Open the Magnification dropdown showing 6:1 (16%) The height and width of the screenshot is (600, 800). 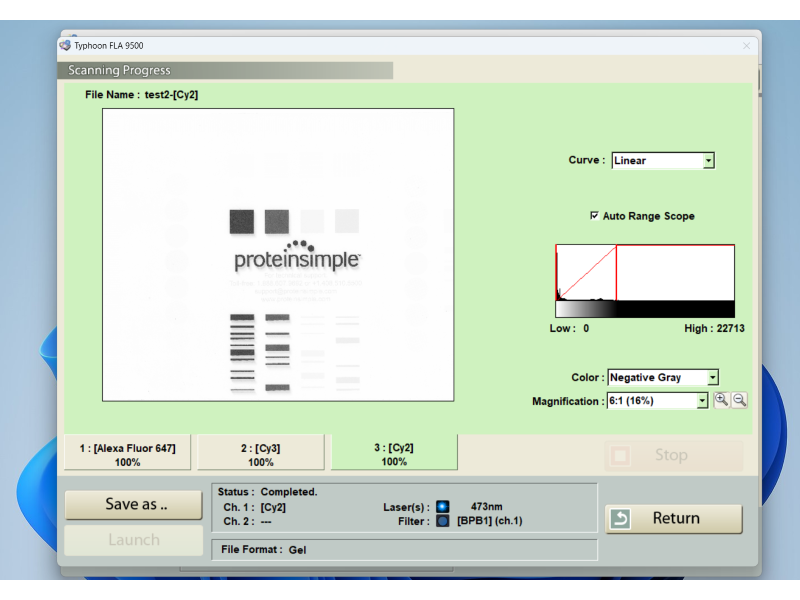[x=657, y=401]
